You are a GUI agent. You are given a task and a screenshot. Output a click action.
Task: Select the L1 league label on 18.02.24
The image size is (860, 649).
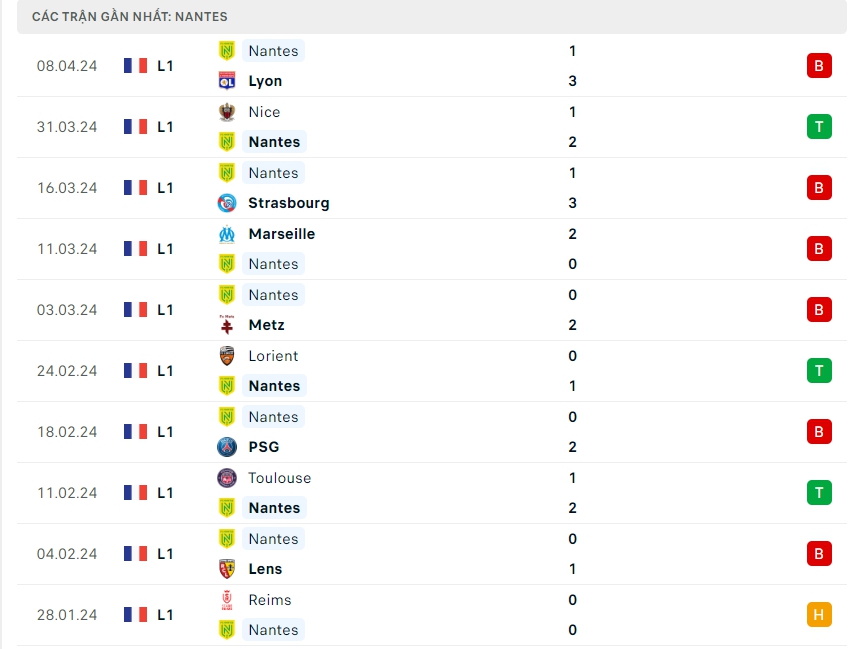165,432
